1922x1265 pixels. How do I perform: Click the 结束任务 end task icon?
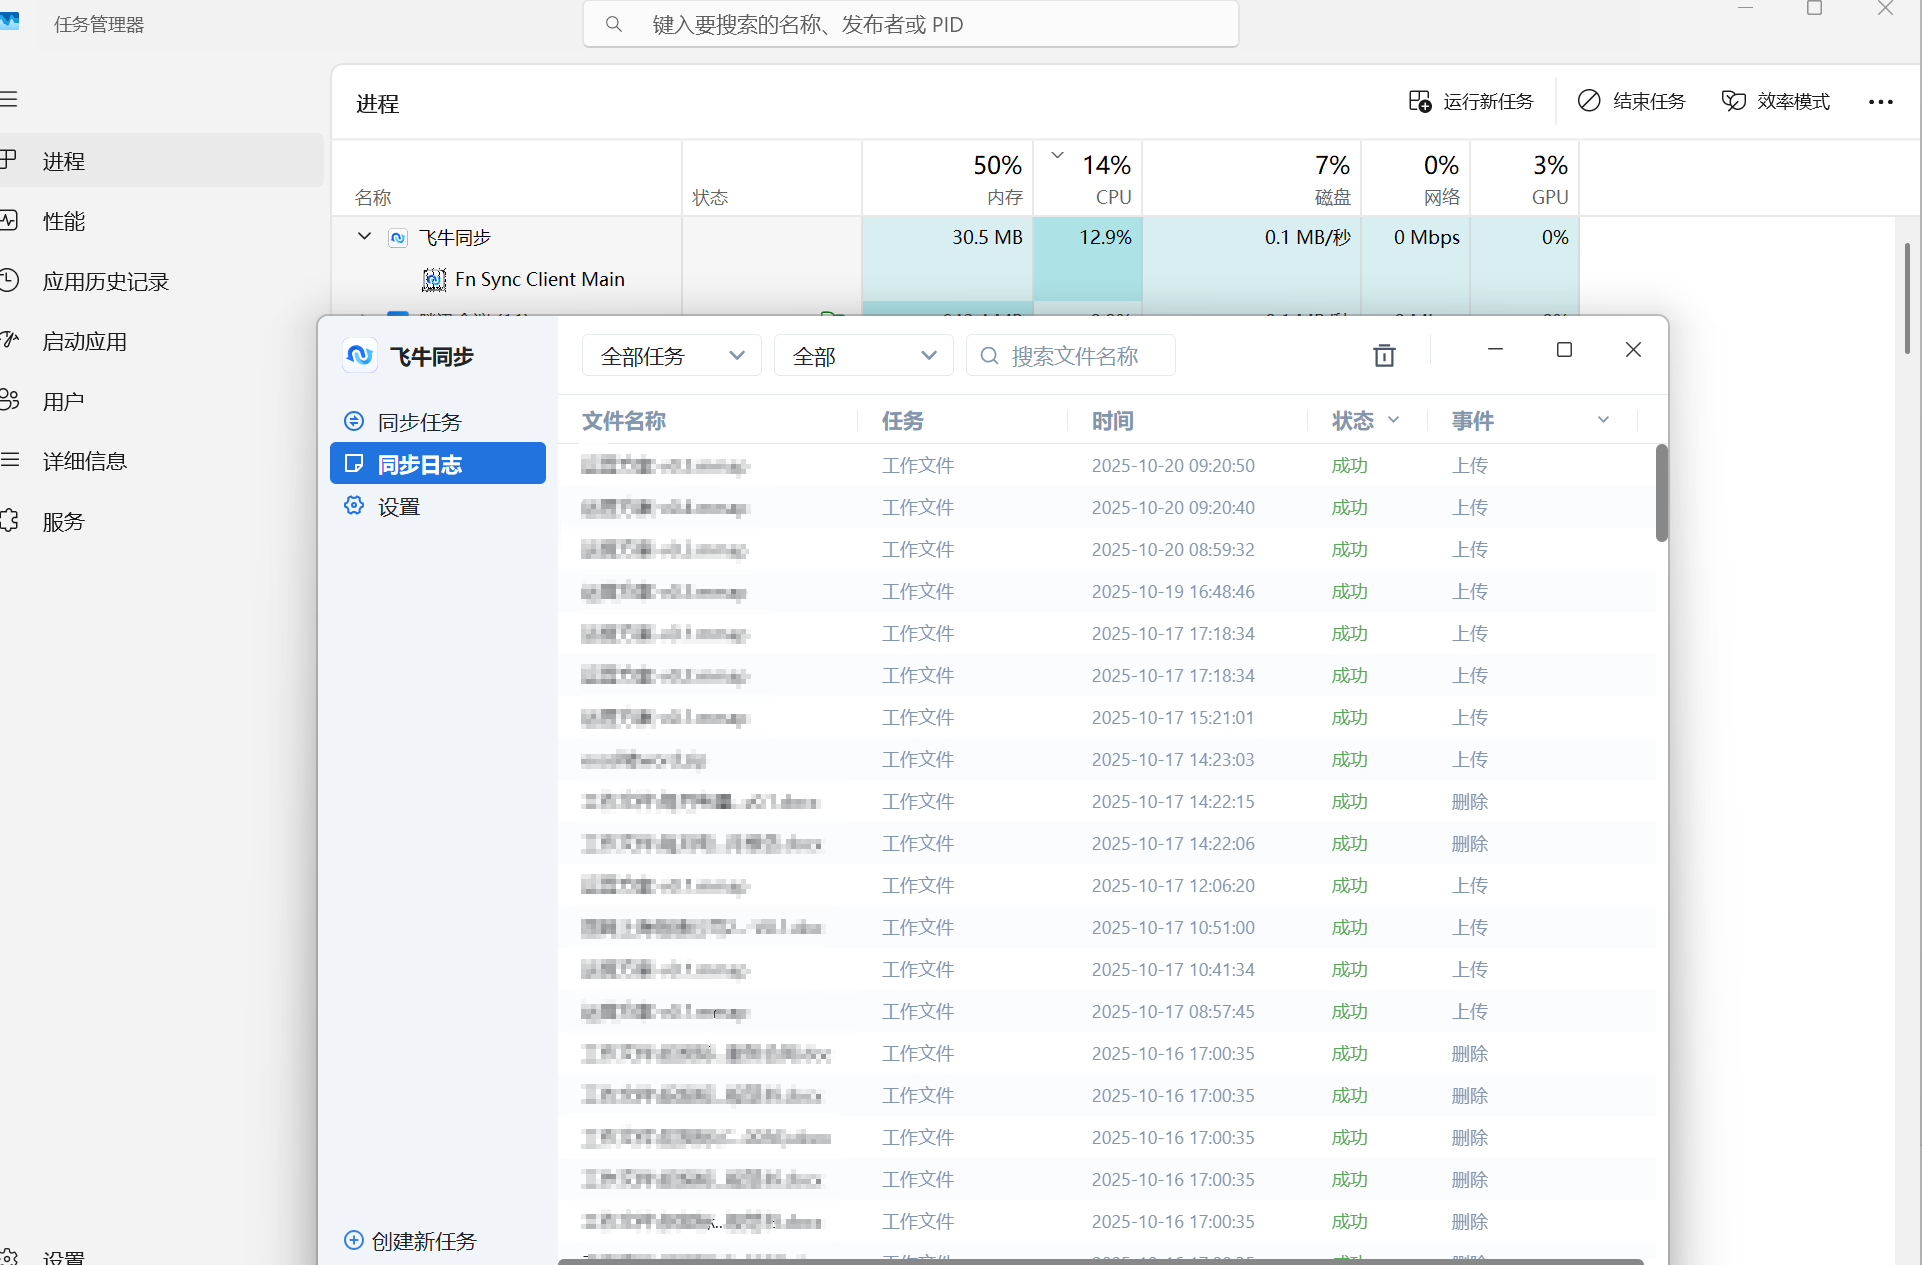click(x=1588, y=101)
